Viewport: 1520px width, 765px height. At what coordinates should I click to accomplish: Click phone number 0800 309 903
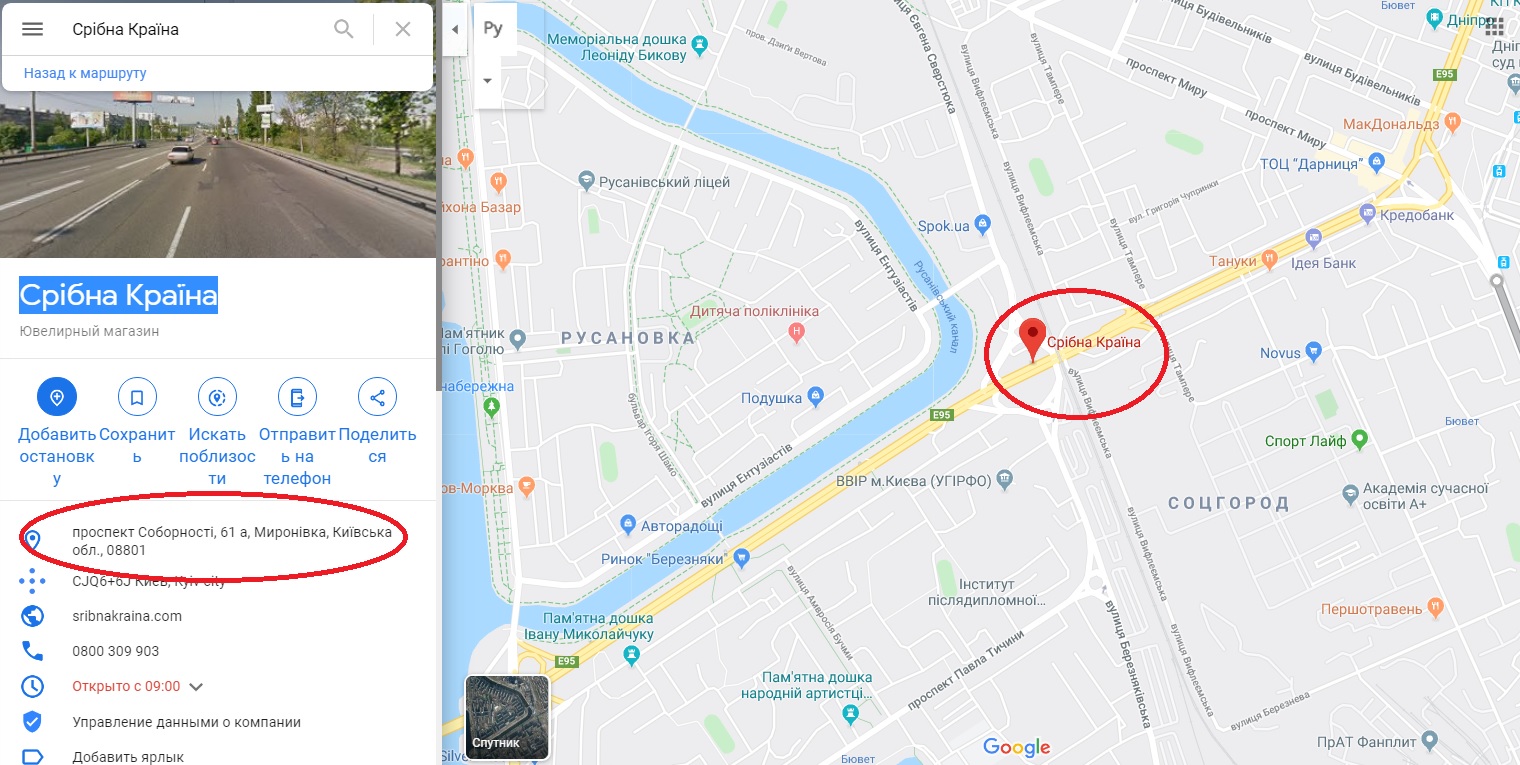point(116,651)
